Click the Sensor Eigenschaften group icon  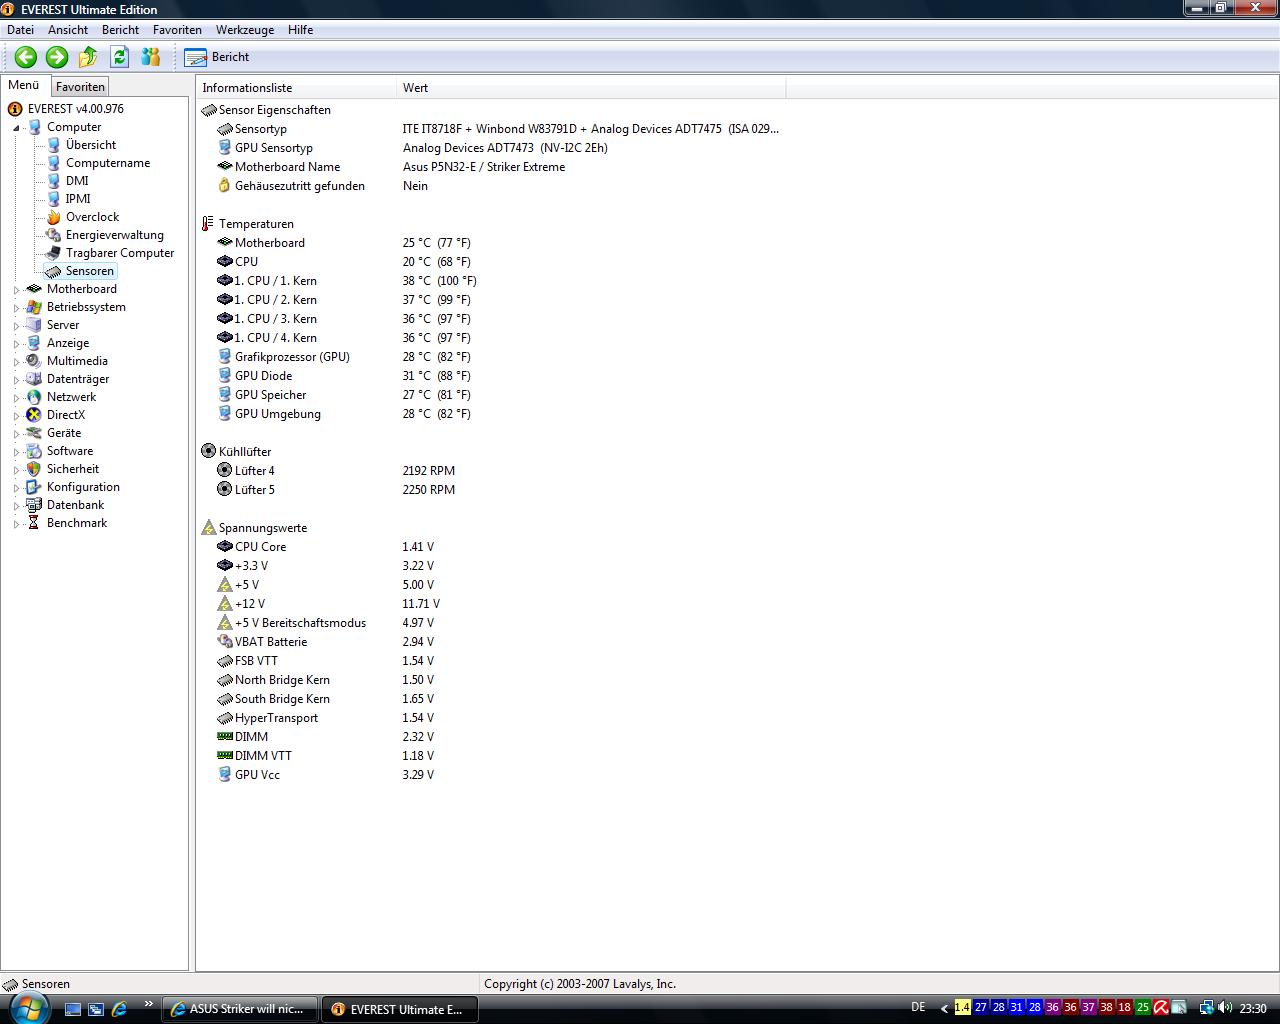point(208,110)
